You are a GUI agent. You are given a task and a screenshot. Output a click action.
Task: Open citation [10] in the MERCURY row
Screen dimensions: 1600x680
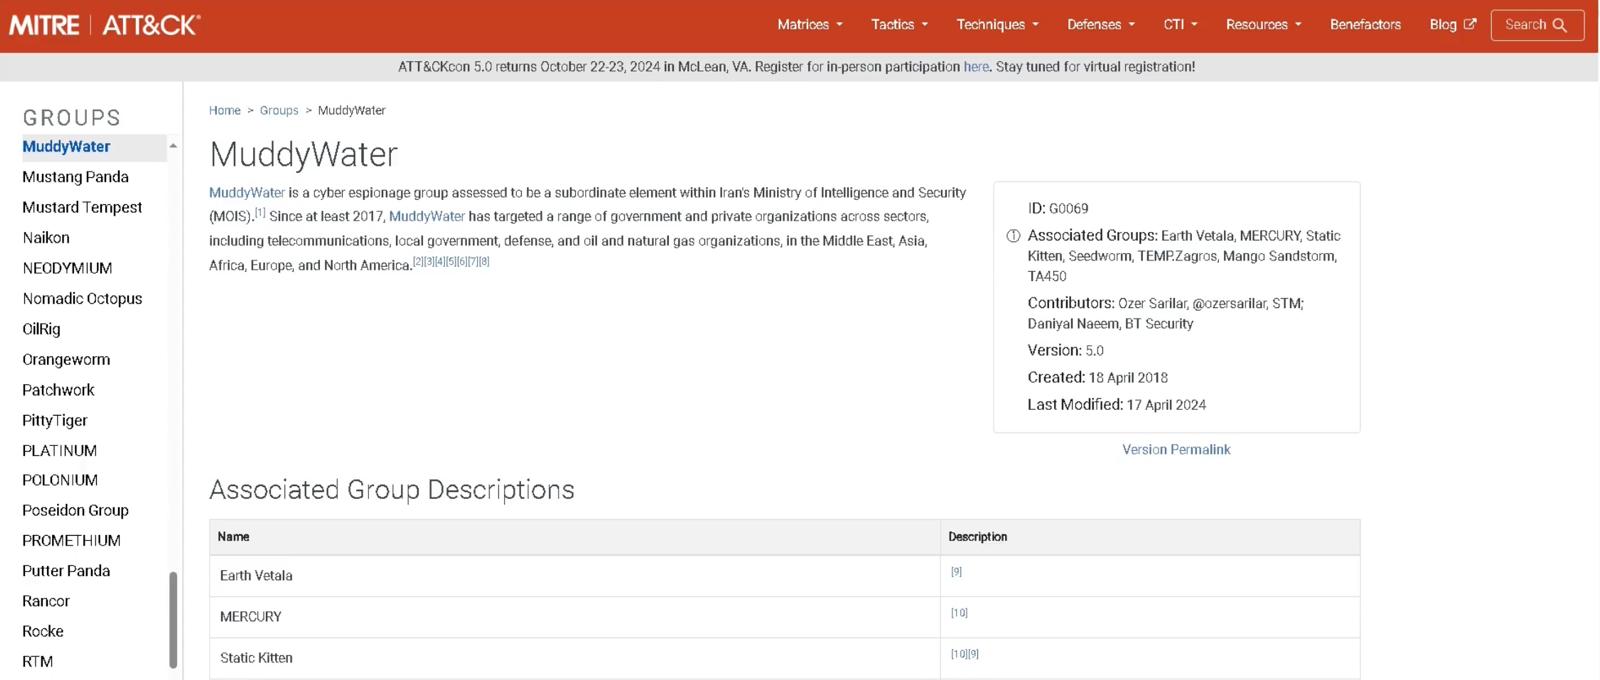(x=959, y=613)
